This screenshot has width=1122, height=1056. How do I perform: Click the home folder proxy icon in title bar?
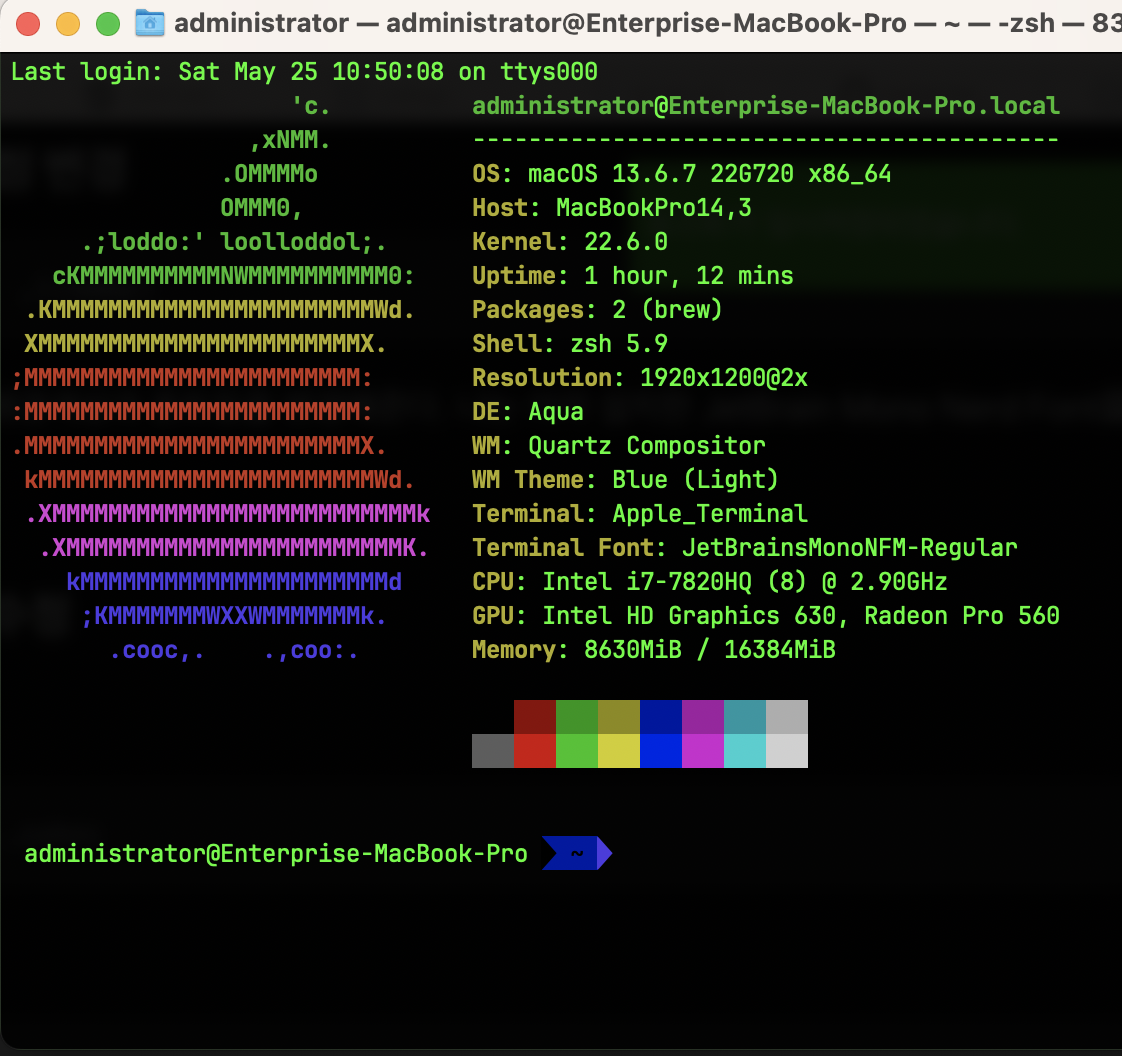150,24
